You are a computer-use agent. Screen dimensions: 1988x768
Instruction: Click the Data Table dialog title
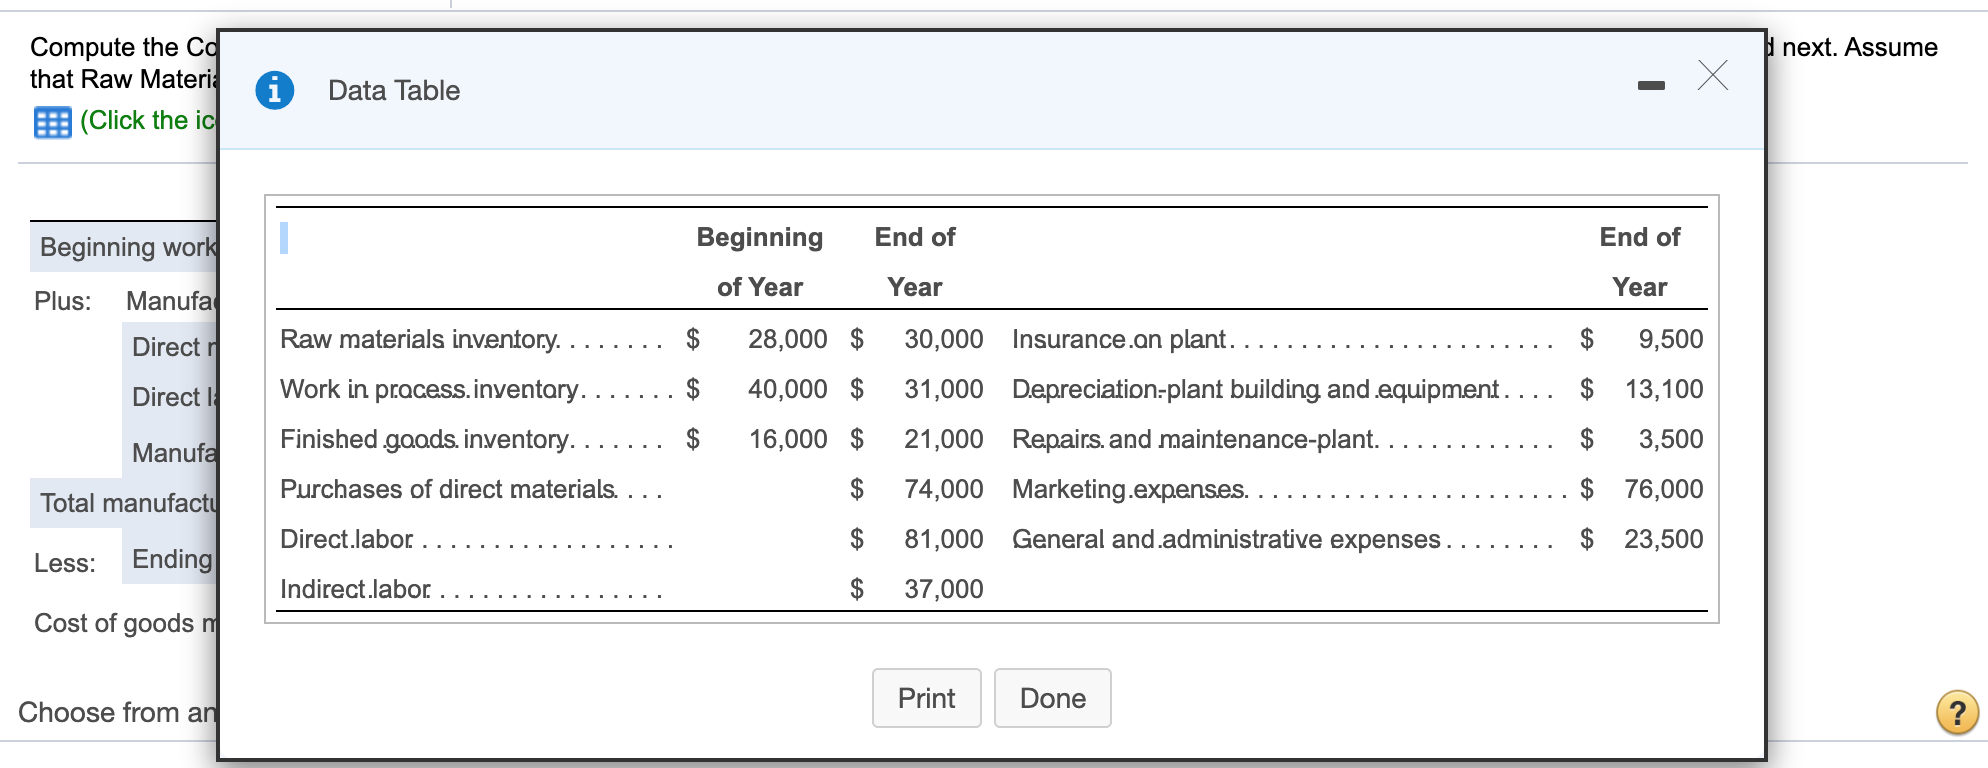click(x=393, y=90)
